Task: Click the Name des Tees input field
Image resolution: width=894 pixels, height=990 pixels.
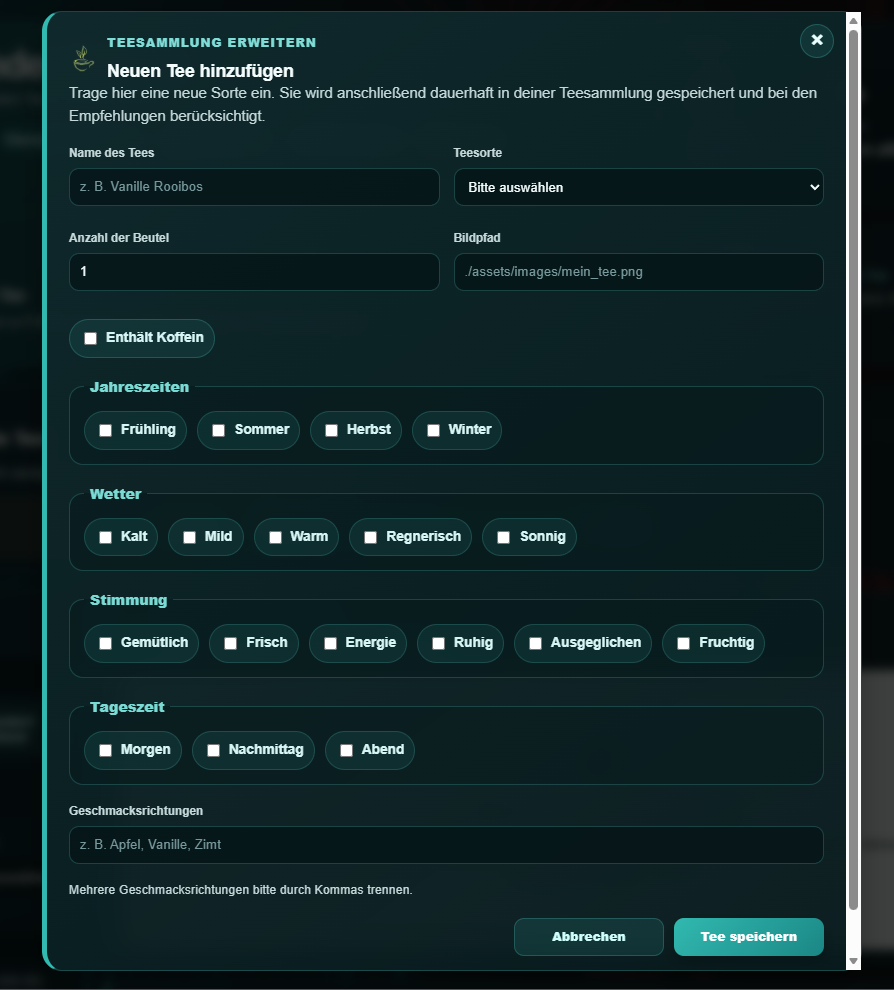Action: 254,187
